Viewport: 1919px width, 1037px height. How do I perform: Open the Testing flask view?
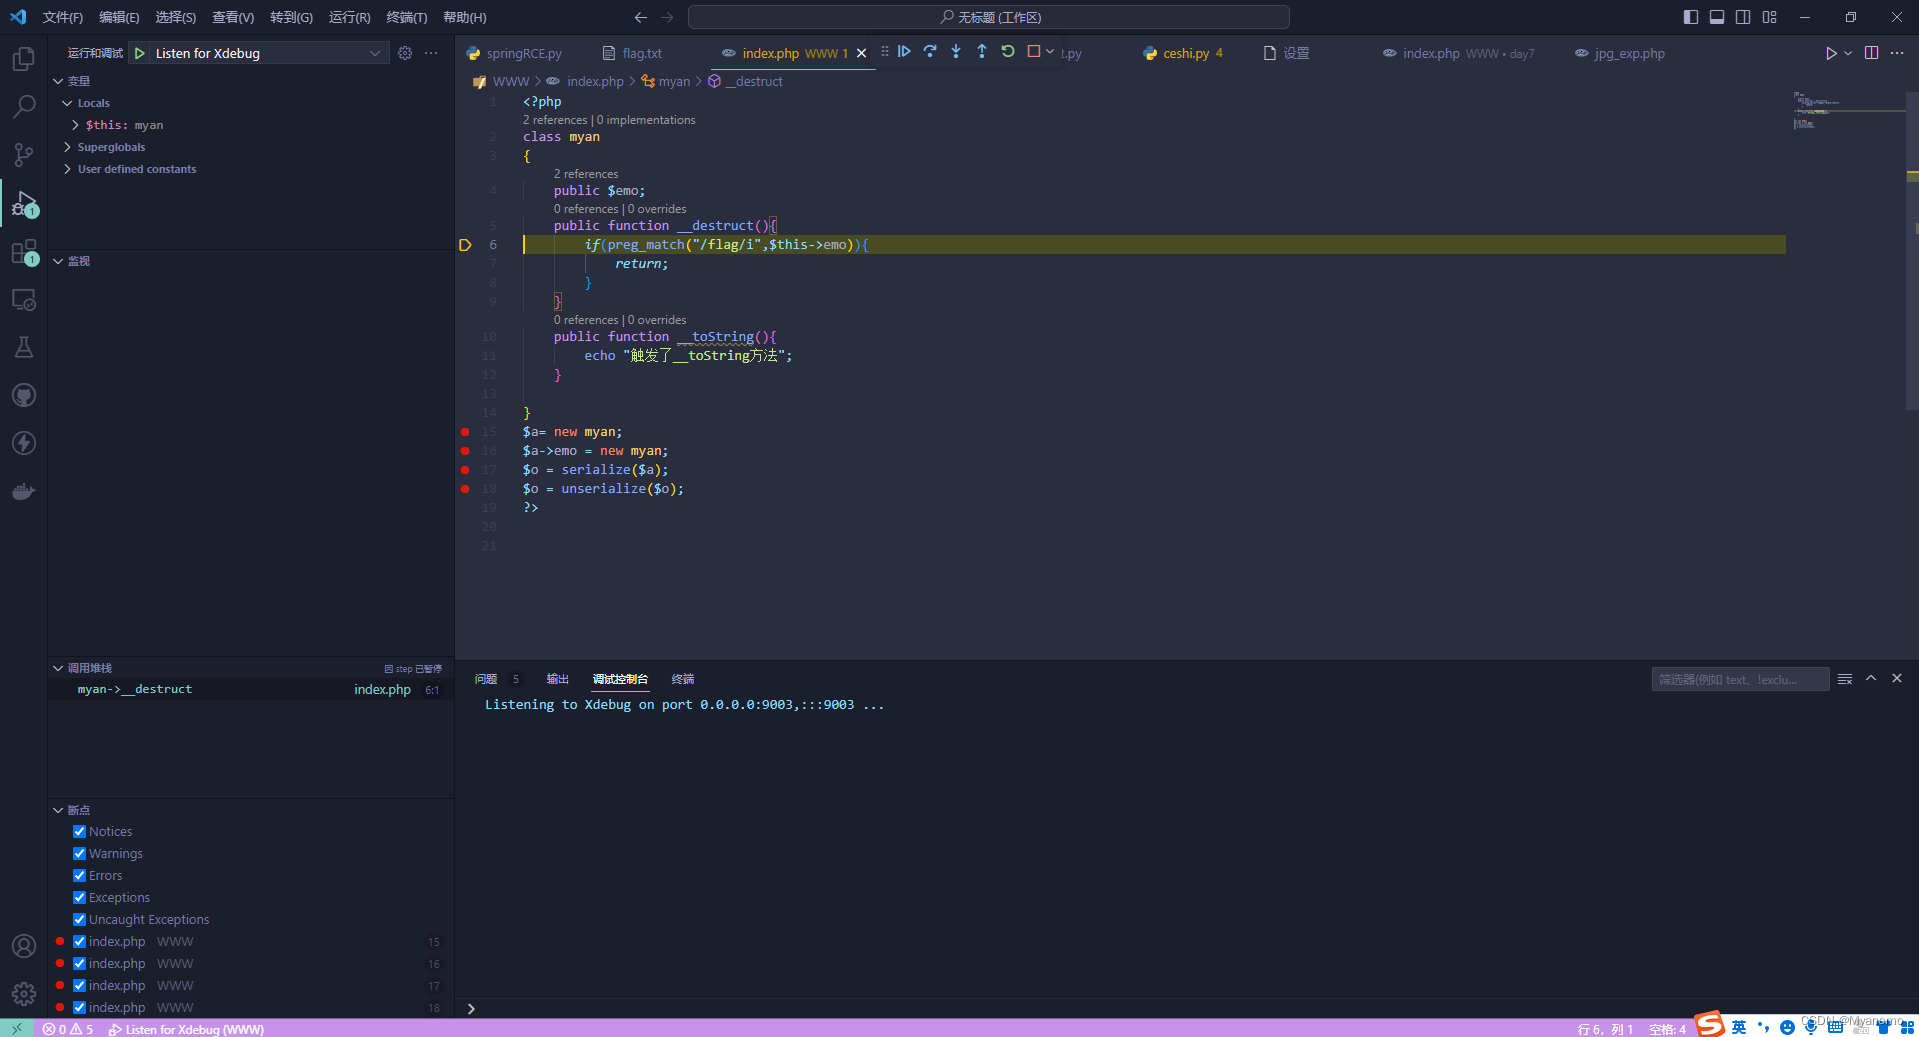pos(24,347)
